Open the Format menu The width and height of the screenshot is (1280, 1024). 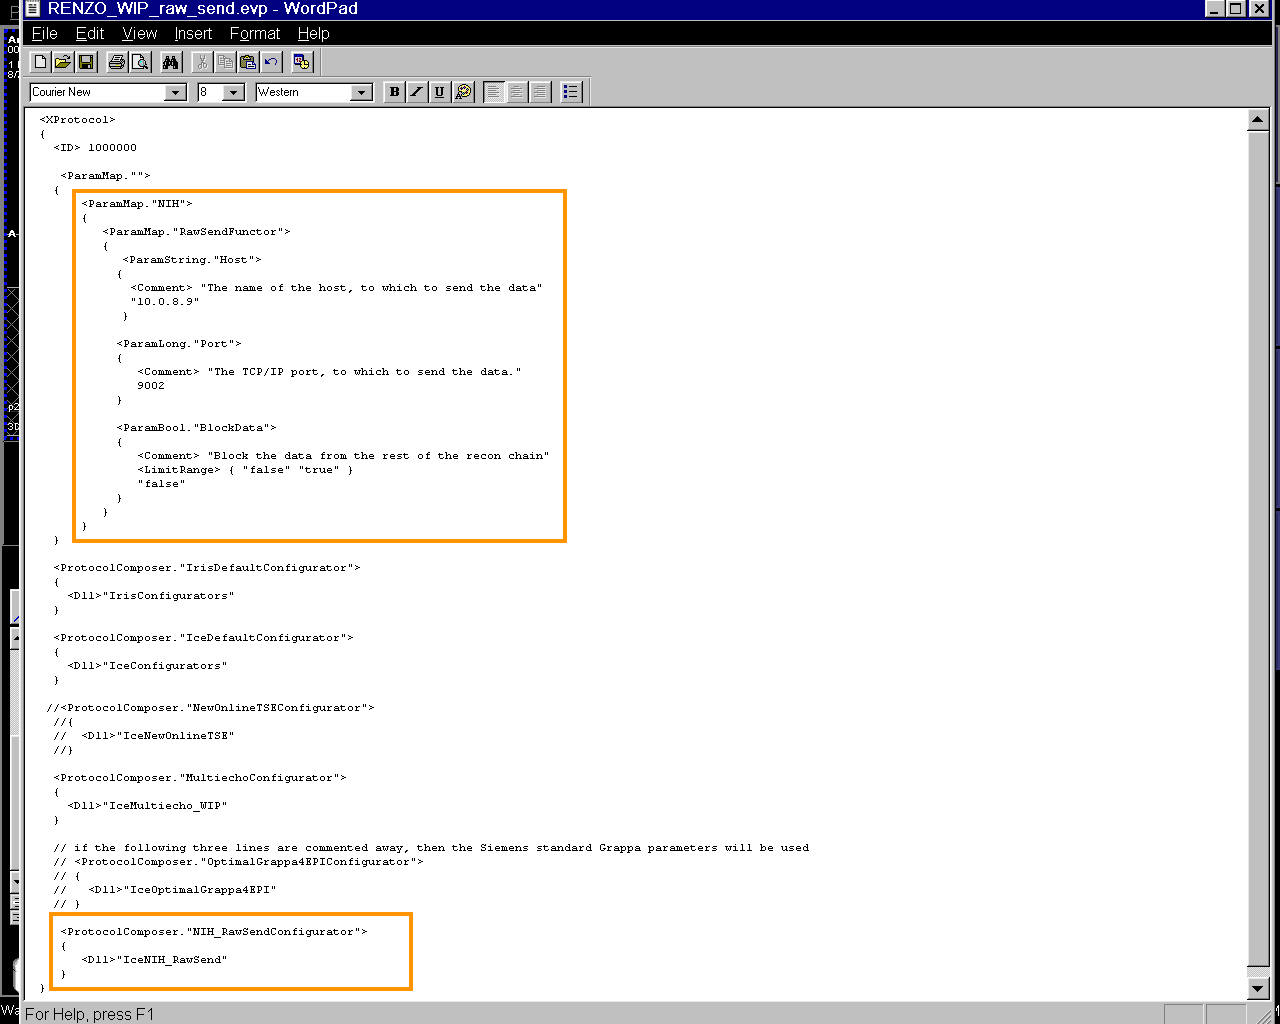click(x=255, y=33)
